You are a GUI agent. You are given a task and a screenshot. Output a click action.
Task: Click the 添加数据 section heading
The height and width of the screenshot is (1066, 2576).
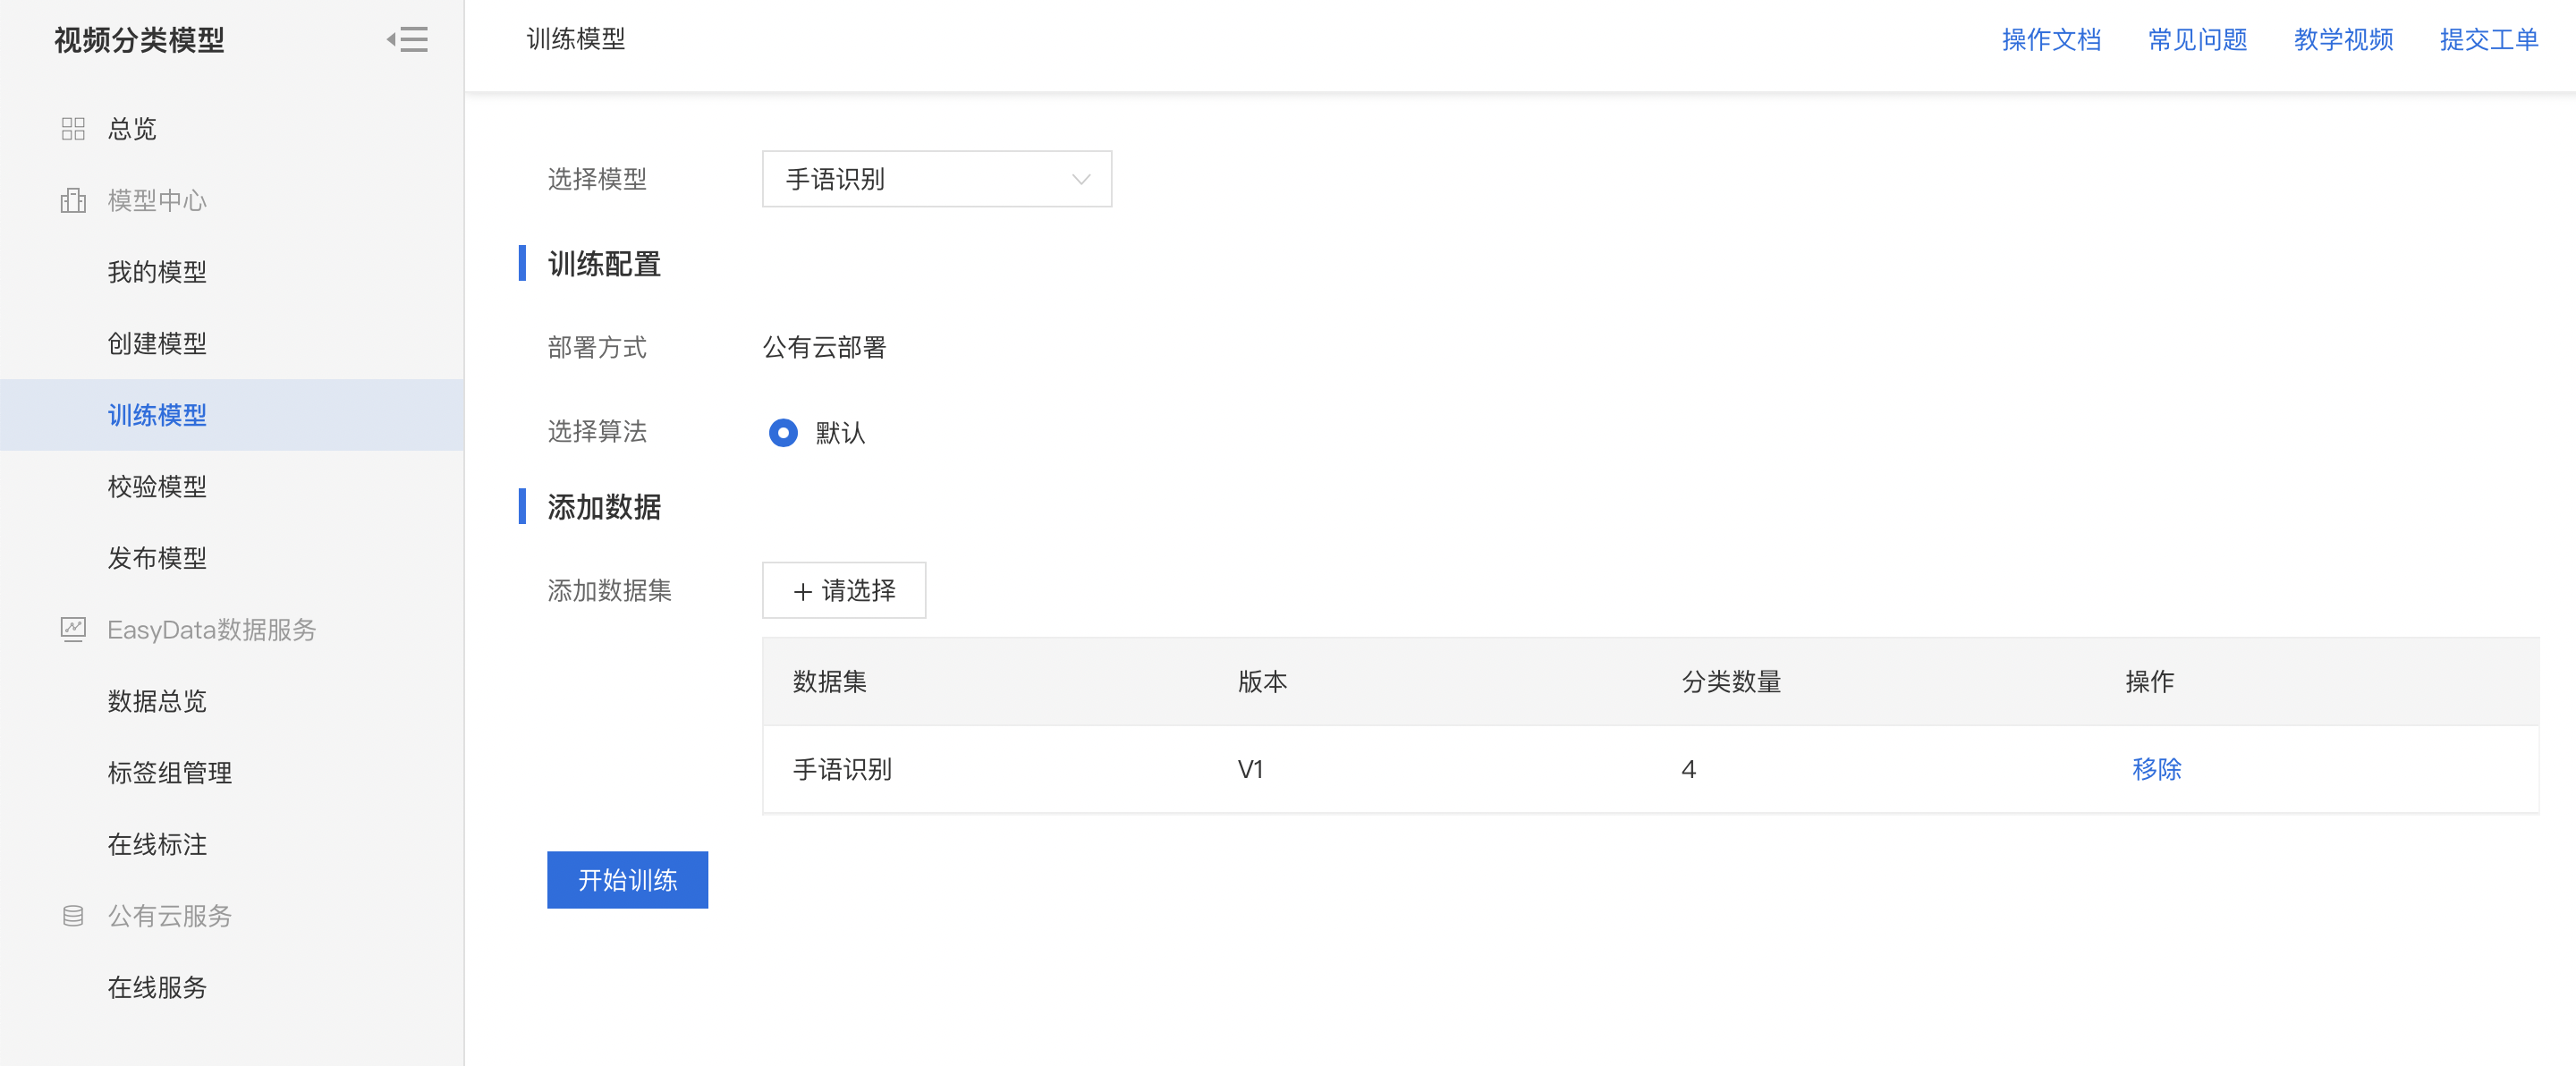coord(604,507)
